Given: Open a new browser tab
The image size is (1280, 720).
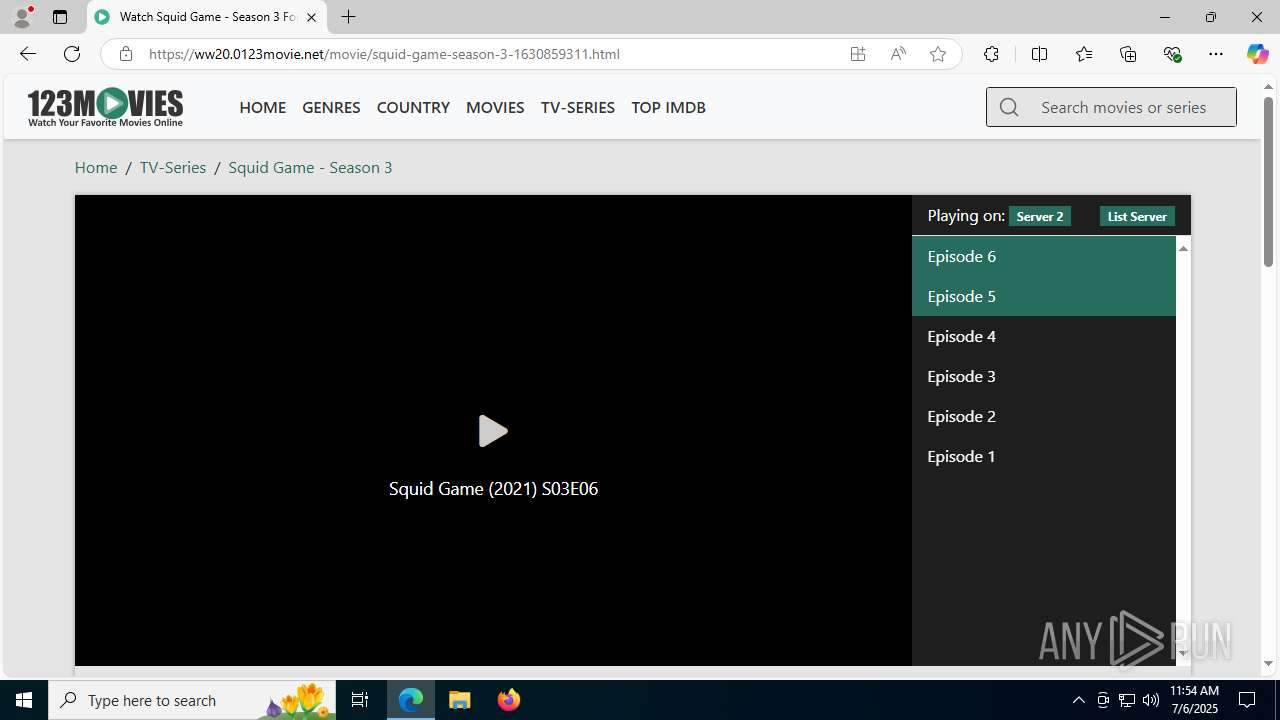Looking at the screenshot, I should tap(348, 17).
